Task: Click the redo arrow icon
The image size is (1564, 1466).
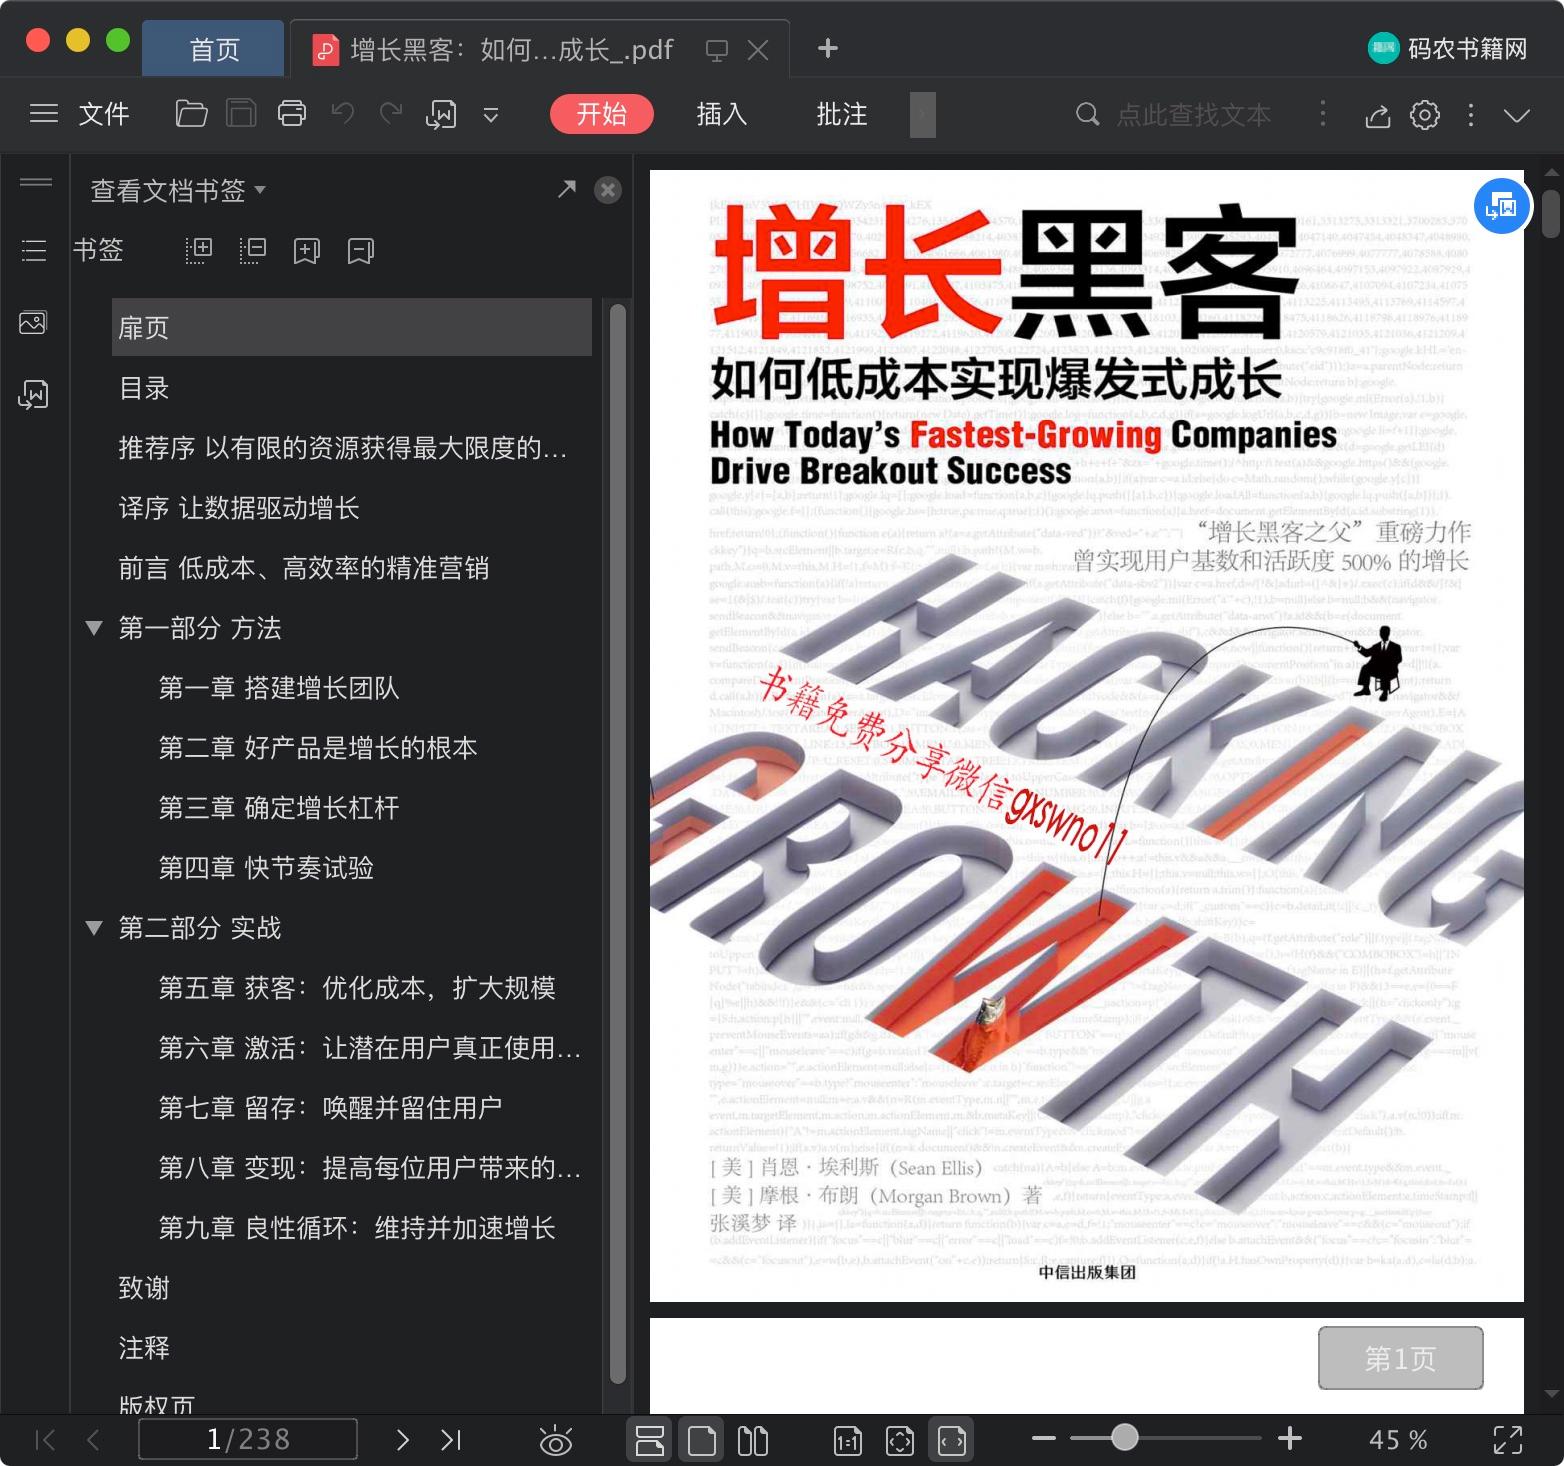Action: [x=391, y=113]
